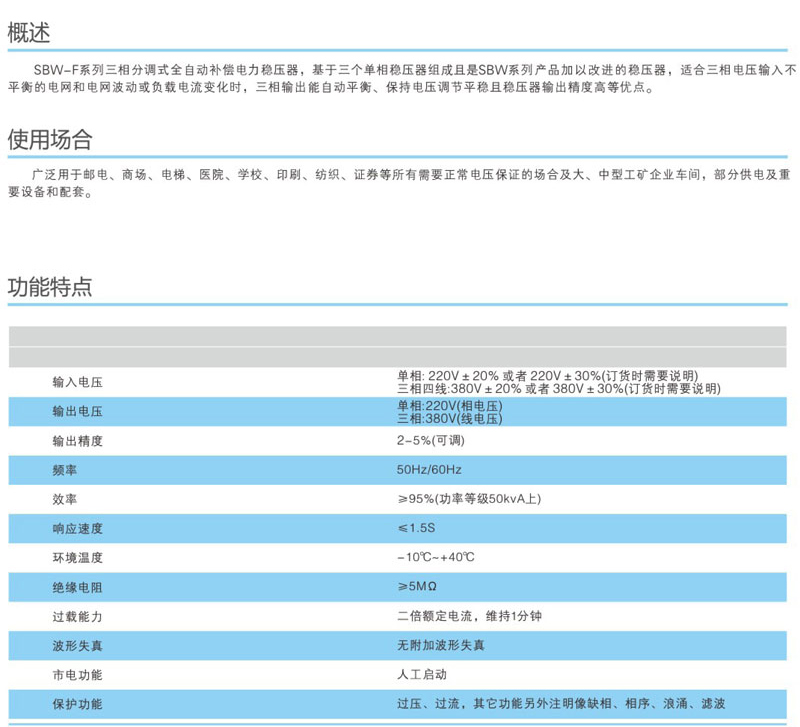Select the 过载能力 row label

pos(78,616)
